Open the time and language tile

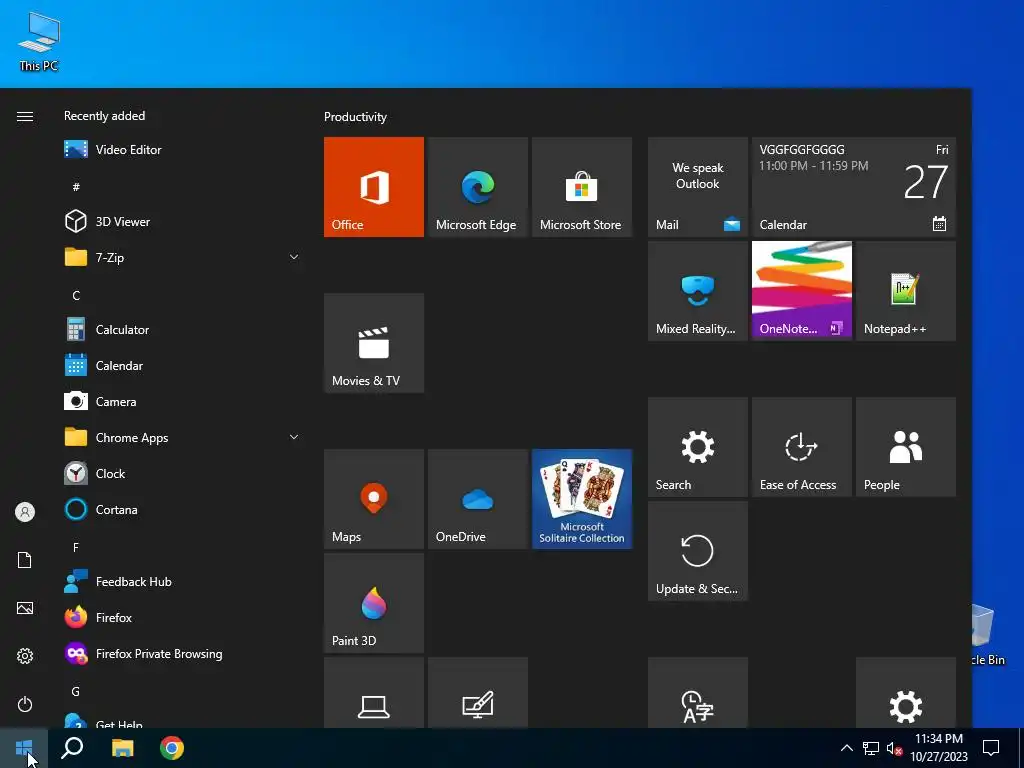coord(697,693)
